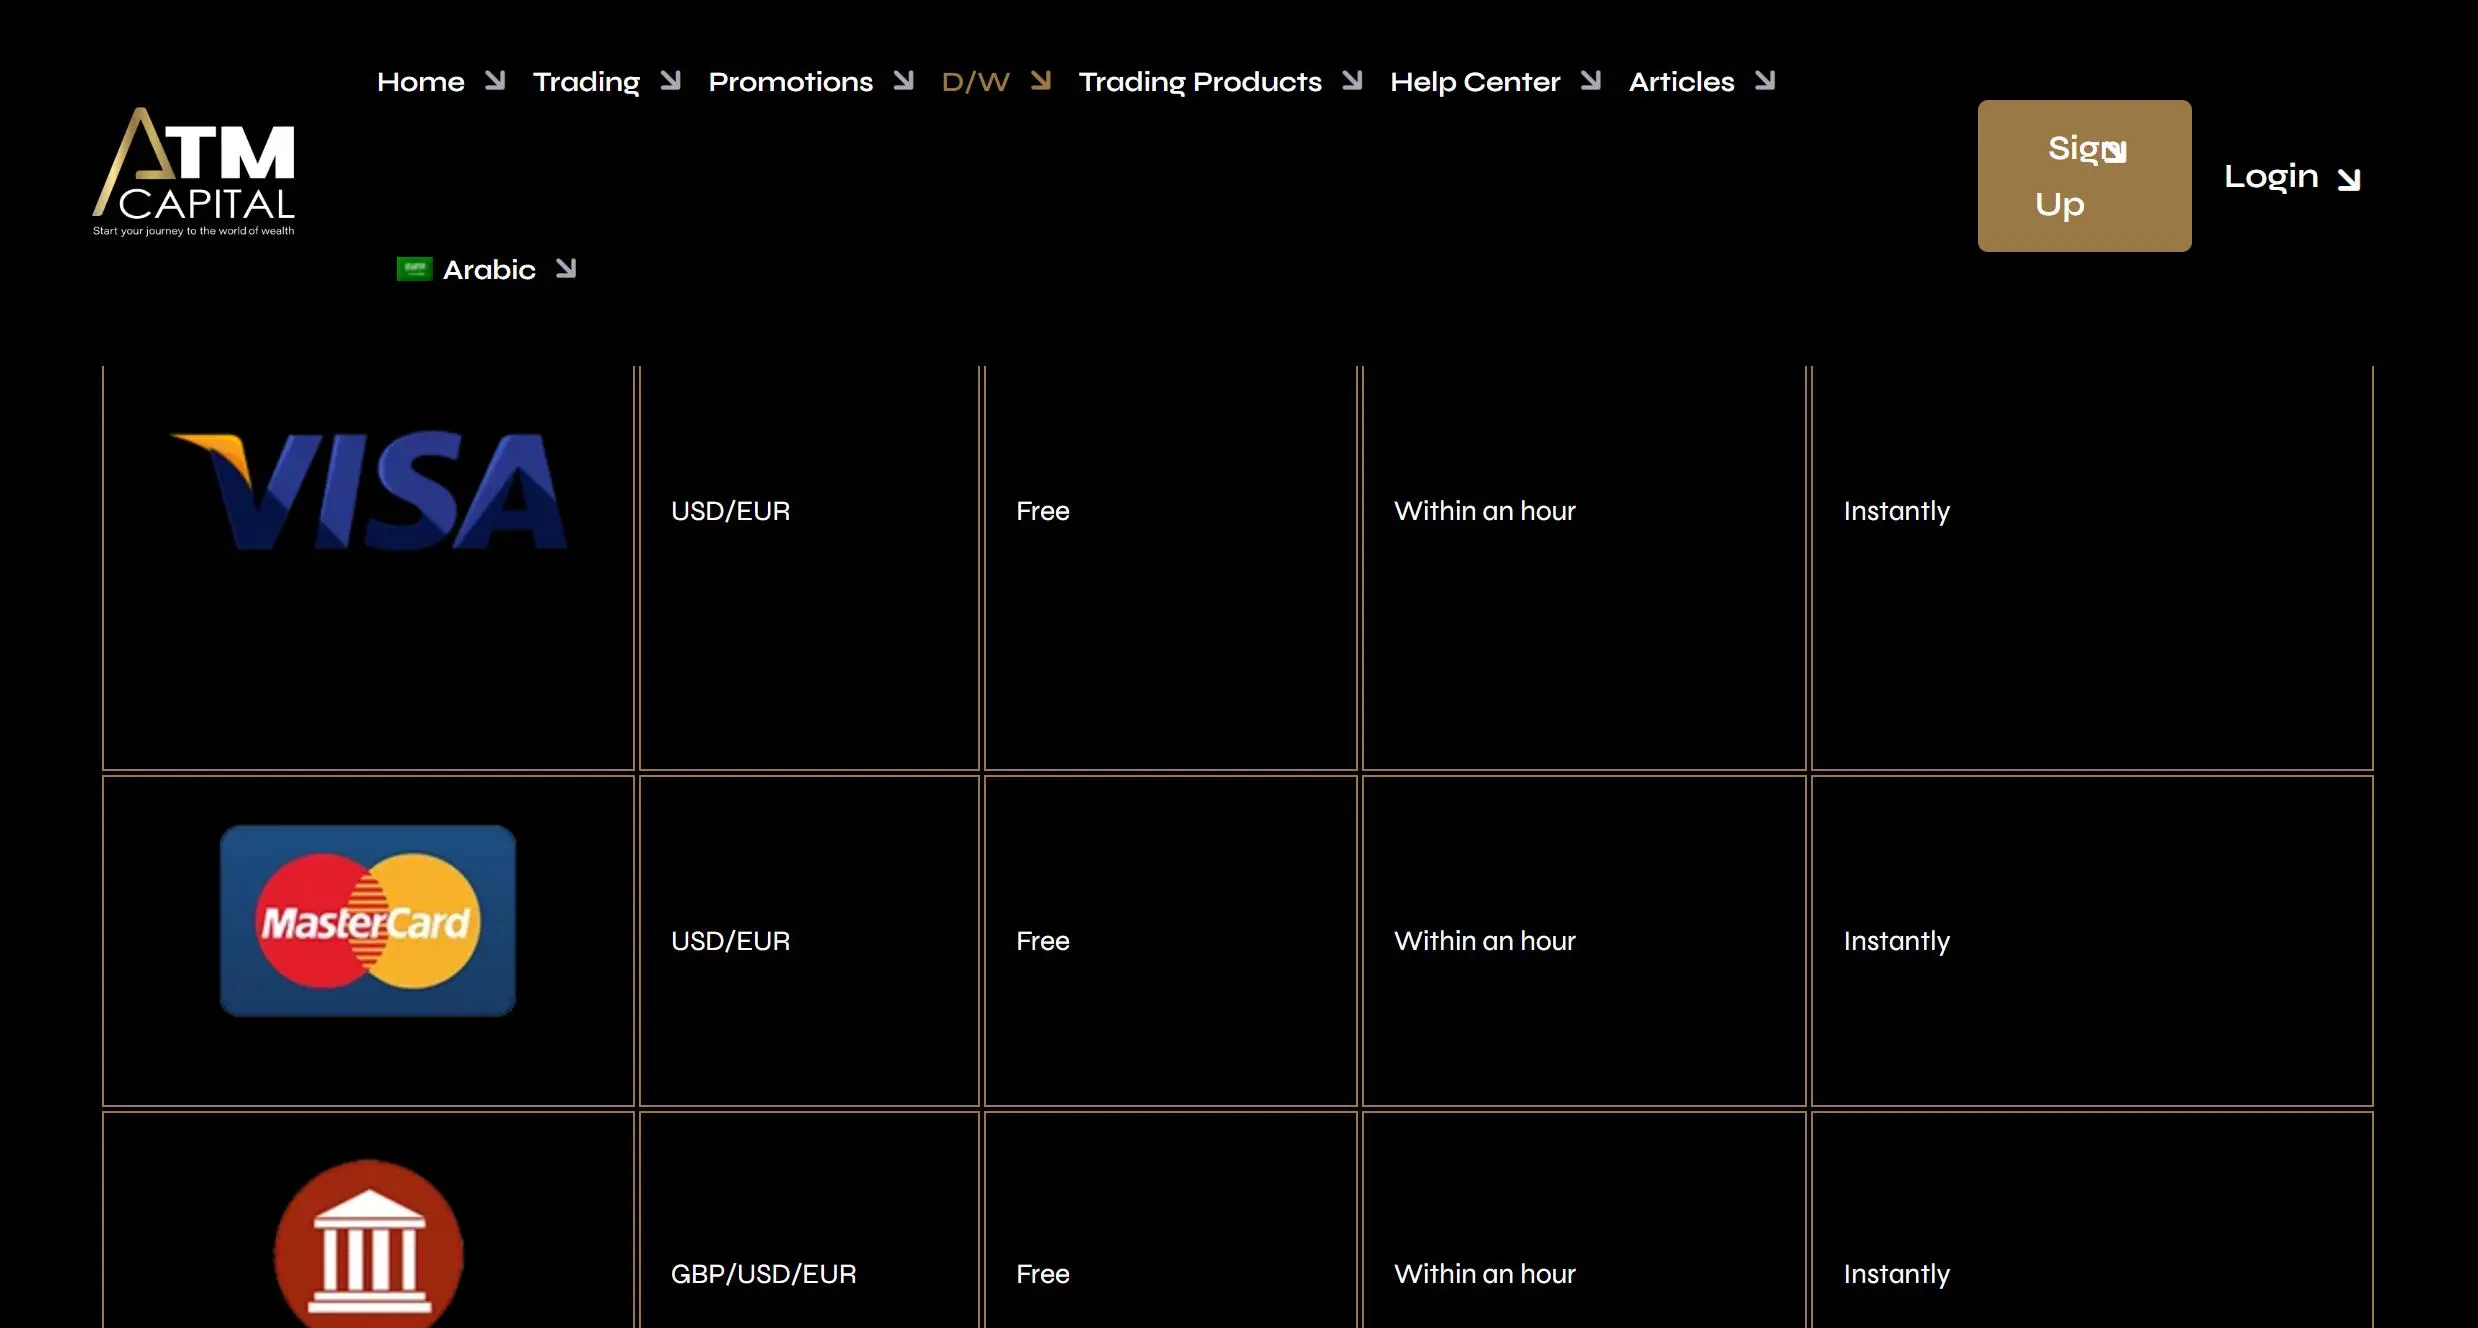Click Free in the bank transfer row

[x=1043, y=1274]
